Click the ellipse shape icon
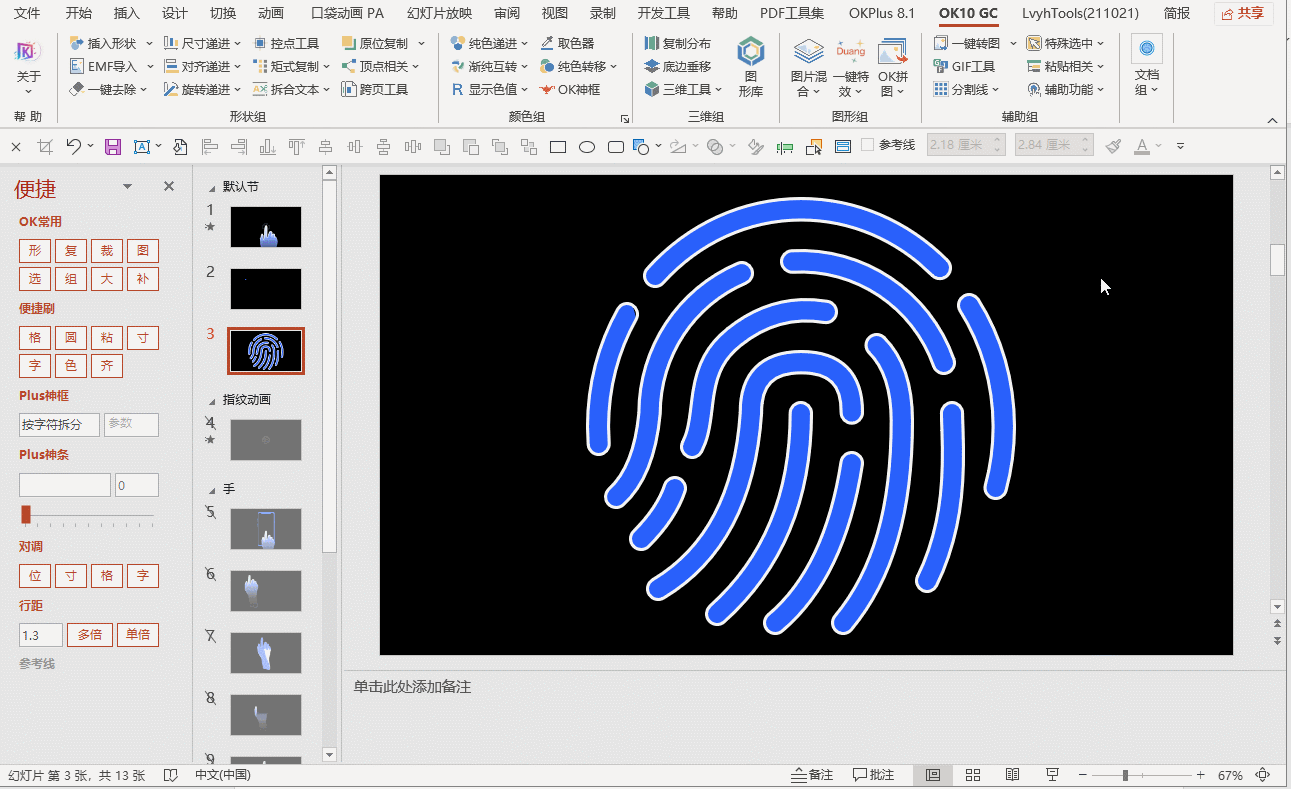The width and height of the screenshot is (1291, 789). (x=587, y=147)
